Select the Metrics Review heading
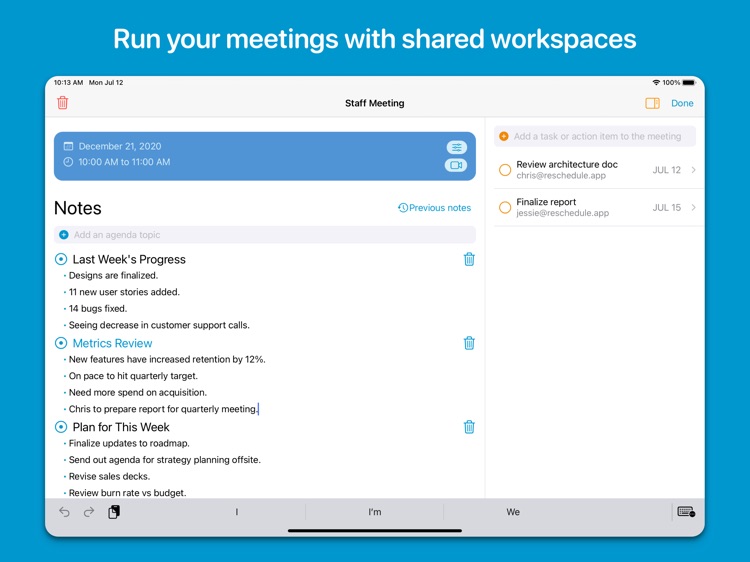The width and height of the screenshot is (750, 562). click(112, 343)
